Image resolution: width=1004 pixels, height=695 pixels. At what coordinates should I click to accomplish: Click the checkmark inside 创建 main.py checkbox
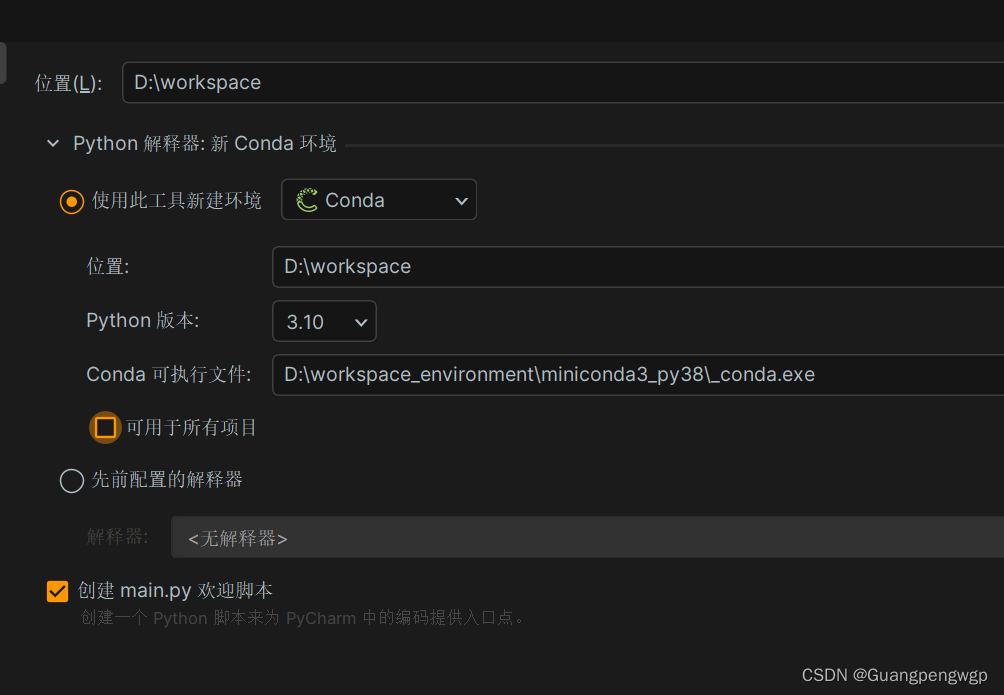(x=57, y=590)
